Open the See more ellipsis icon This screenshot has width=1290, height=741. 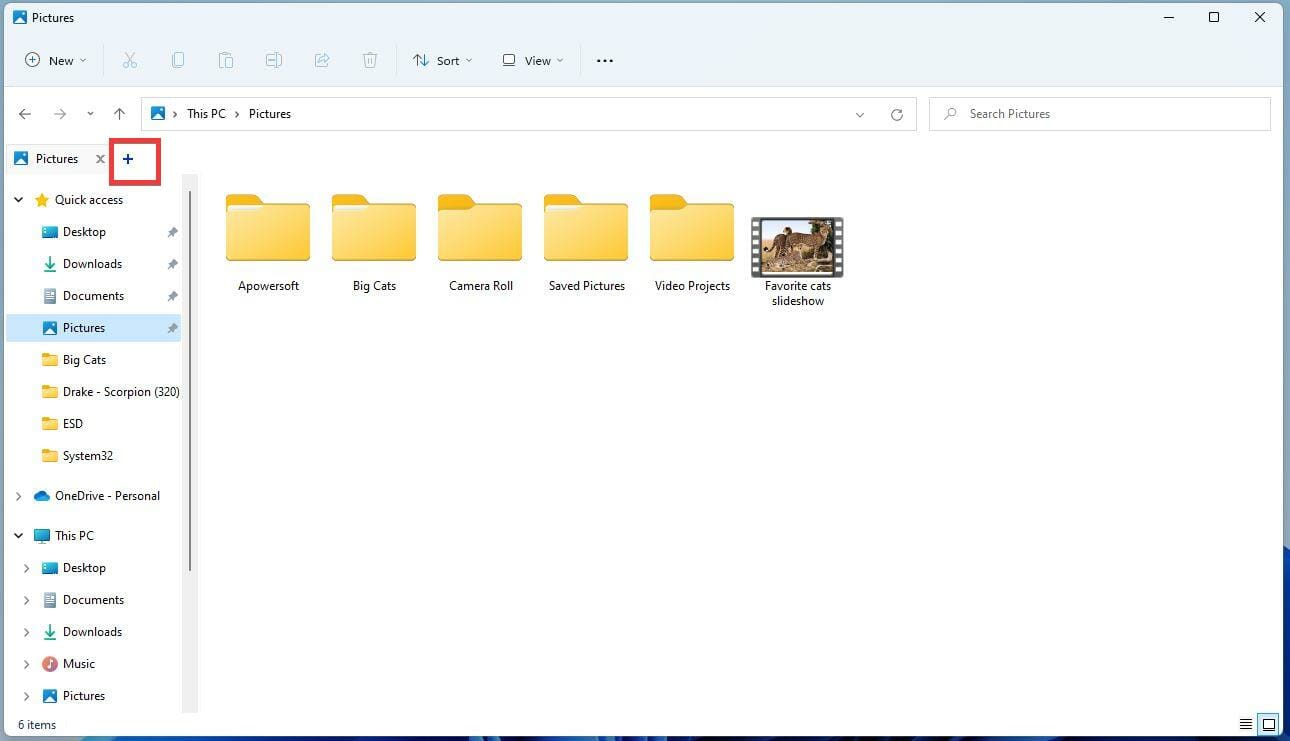(x=604, y=60)
